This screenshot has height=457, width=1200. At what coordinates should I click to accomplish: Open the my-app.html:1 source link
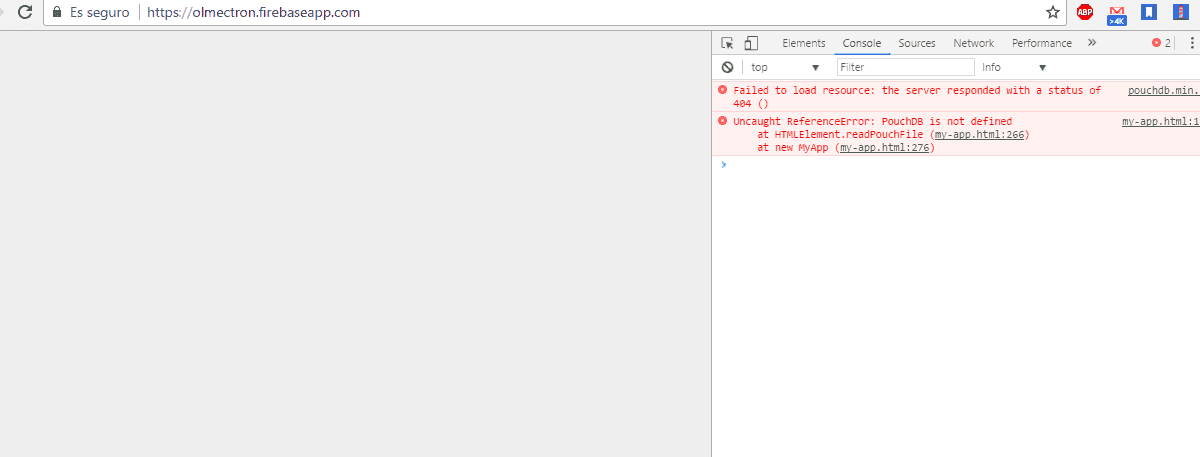(1160, 121)
